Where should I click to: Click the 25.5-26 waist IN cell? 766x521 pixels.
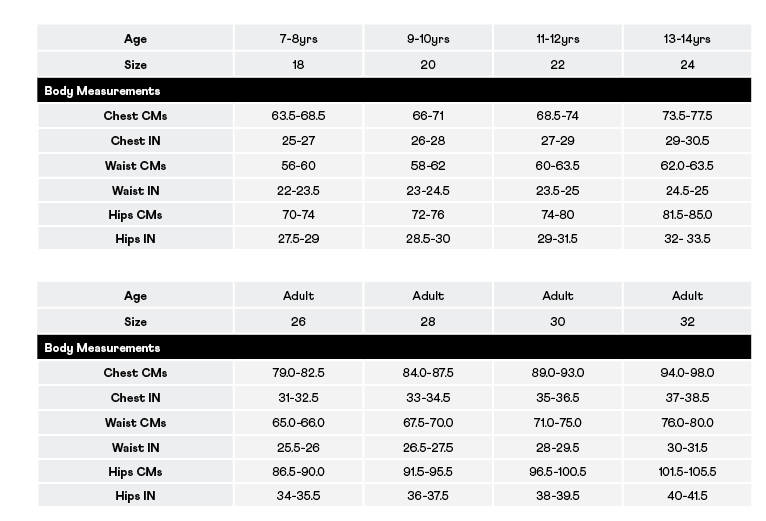pyautogui.click(x=298, y=448)
